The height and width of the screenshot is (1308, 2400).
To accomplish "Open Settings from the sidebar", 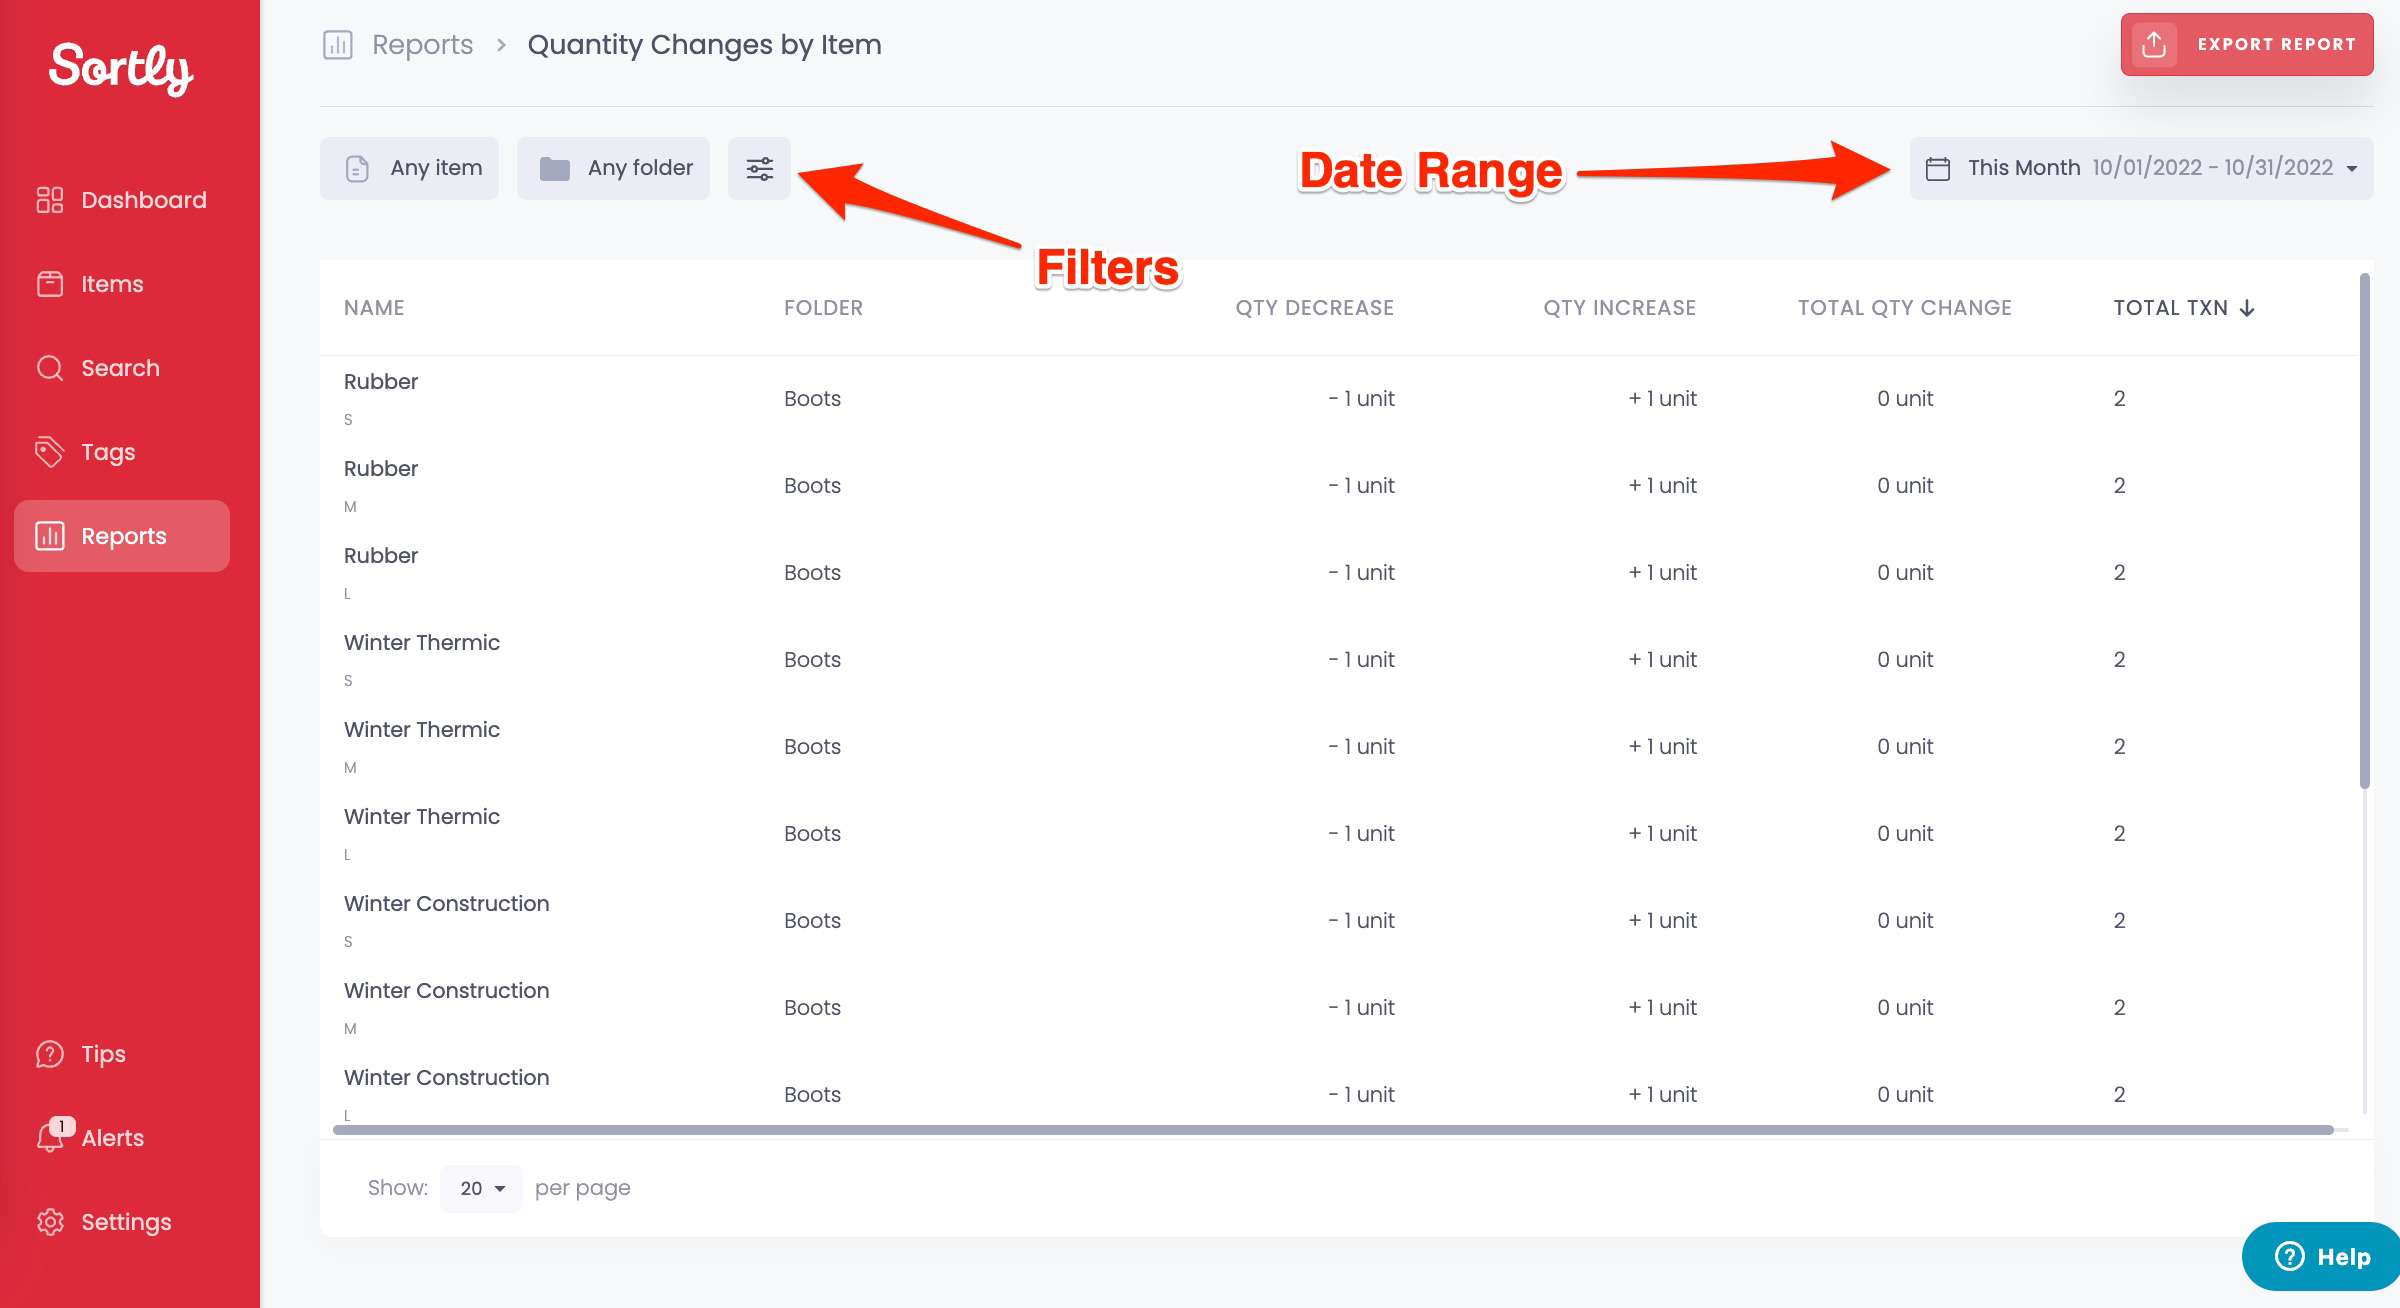I will tap(122, 1222).
